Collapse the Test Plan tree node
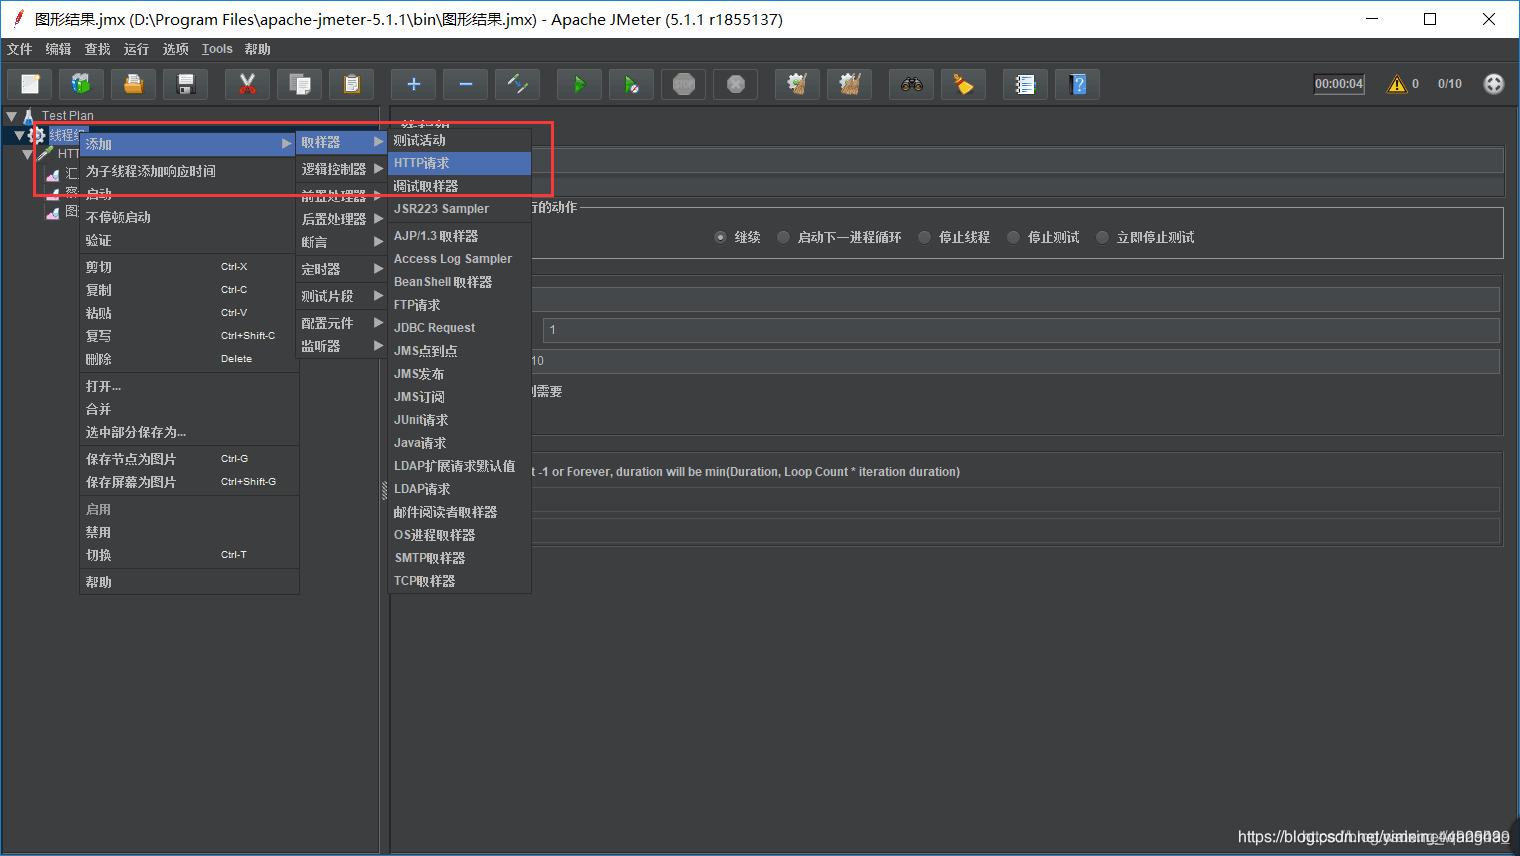Screen dimensions: 1520x856 point(11,116)
